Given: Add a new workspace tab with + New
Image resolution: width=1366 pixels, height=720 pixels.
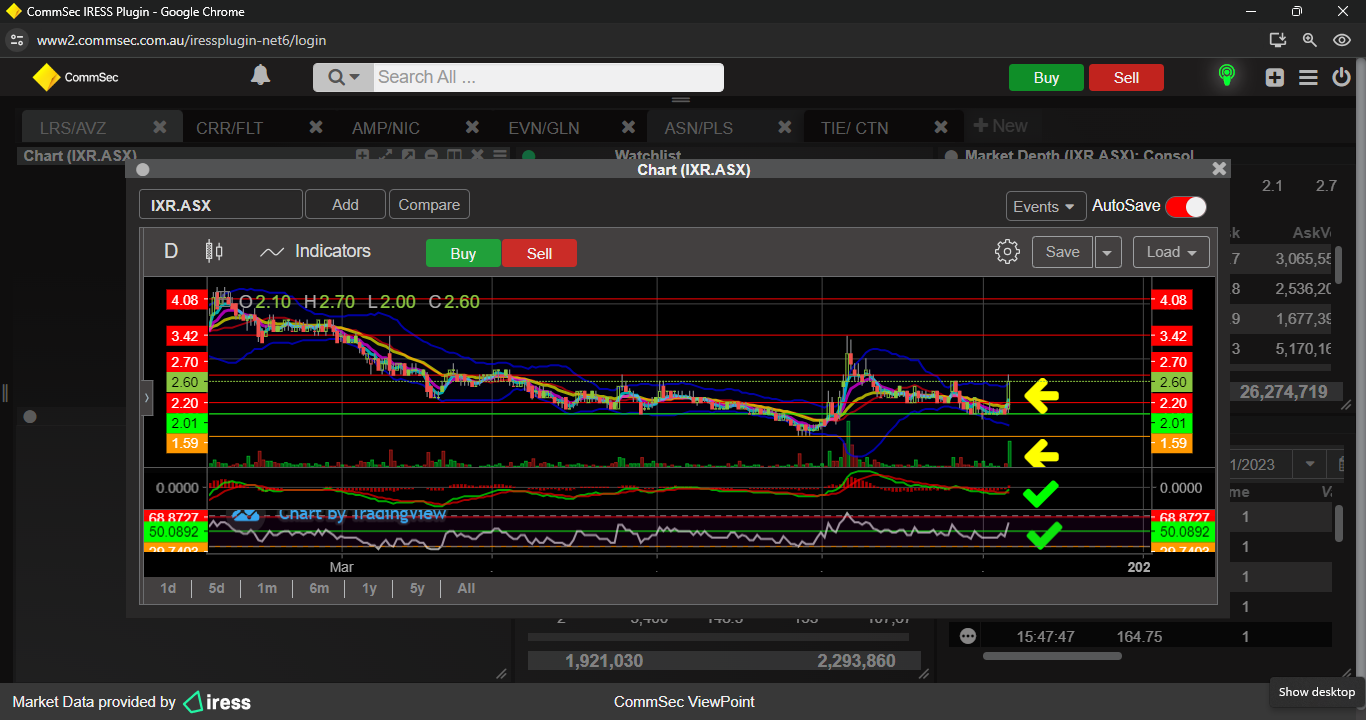Looking at the screenshot, I should click(1000, 126).
